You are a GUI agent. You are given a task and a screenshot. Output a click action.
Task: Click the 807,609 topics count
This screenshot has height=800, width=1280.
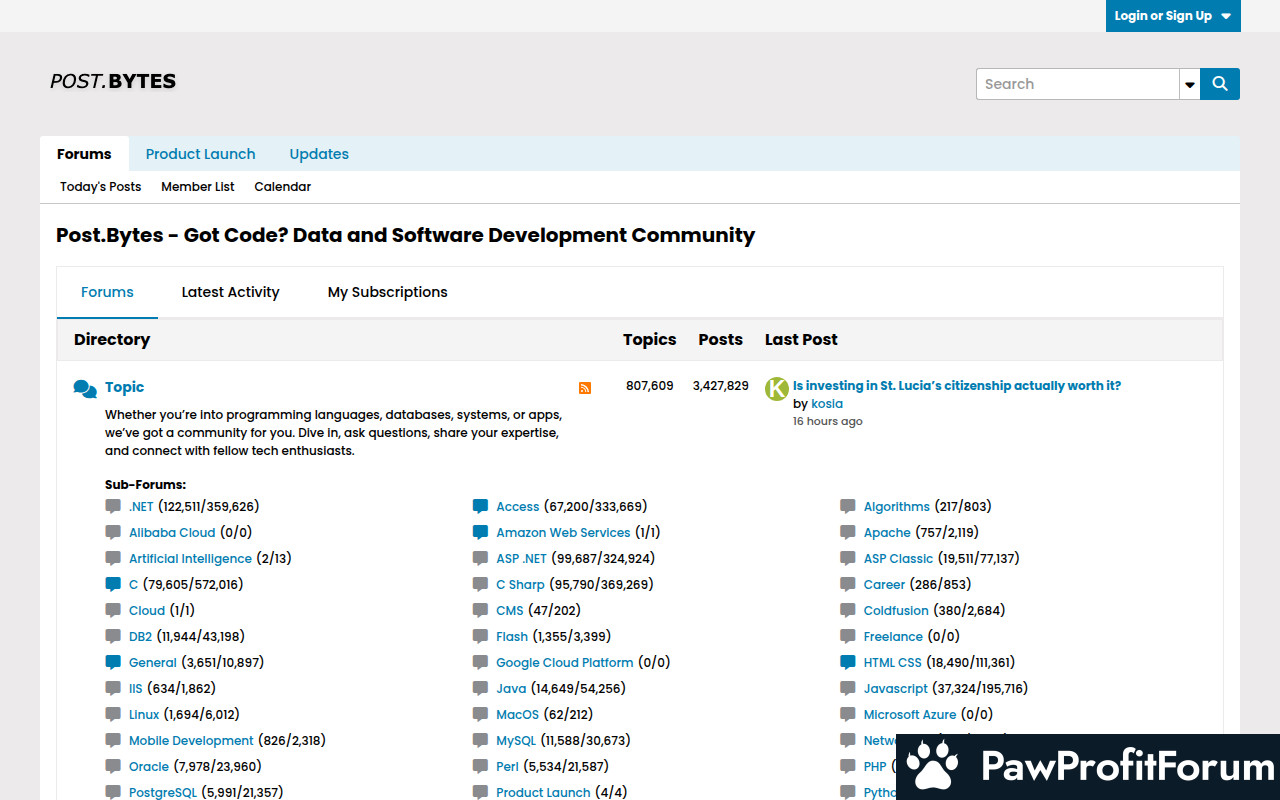650,385
